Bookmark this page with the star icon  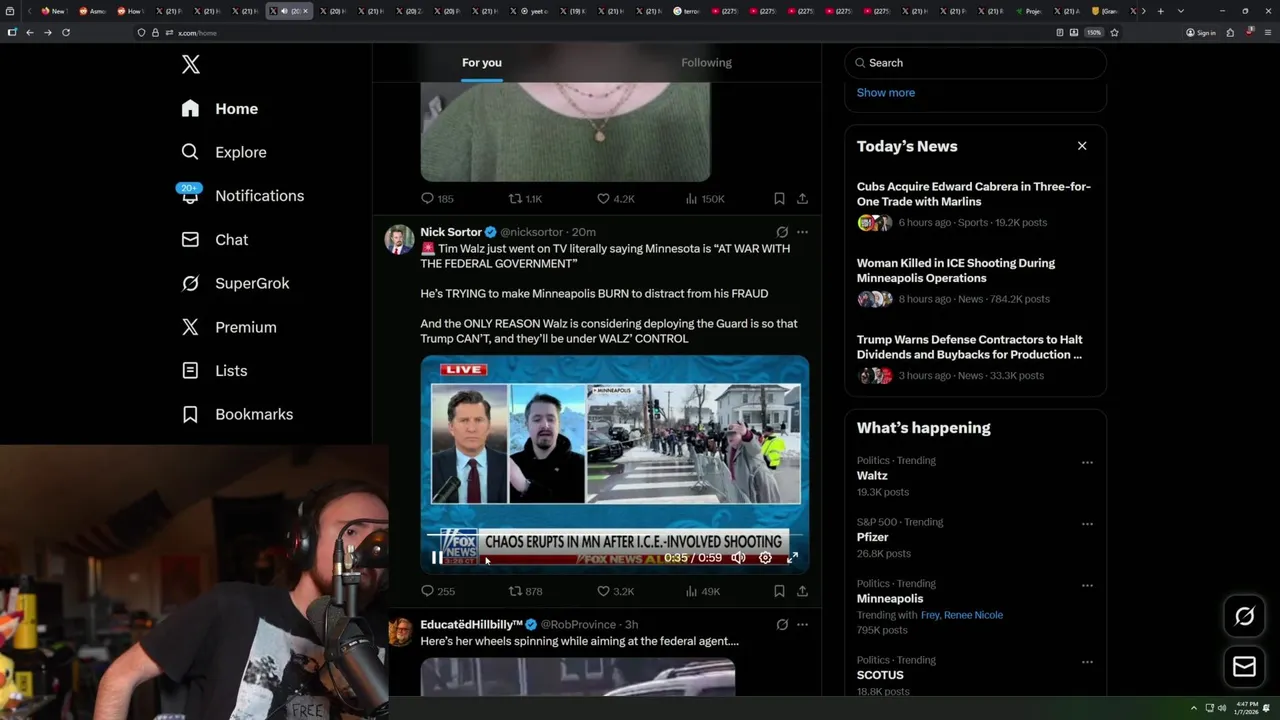[x=1114, y=33]
